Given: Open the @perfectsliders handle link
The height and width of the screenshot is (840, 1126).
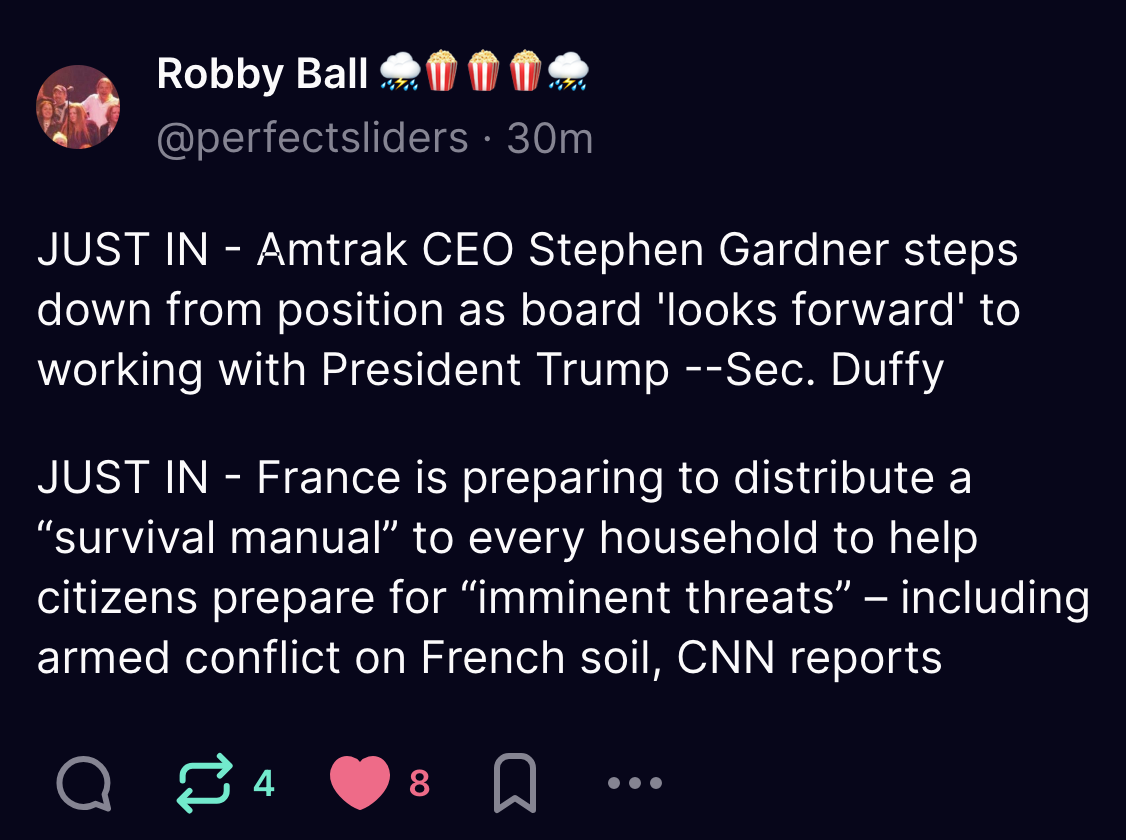Looking at the screenshot, I should pyautogui.click(x=312, y=139).
